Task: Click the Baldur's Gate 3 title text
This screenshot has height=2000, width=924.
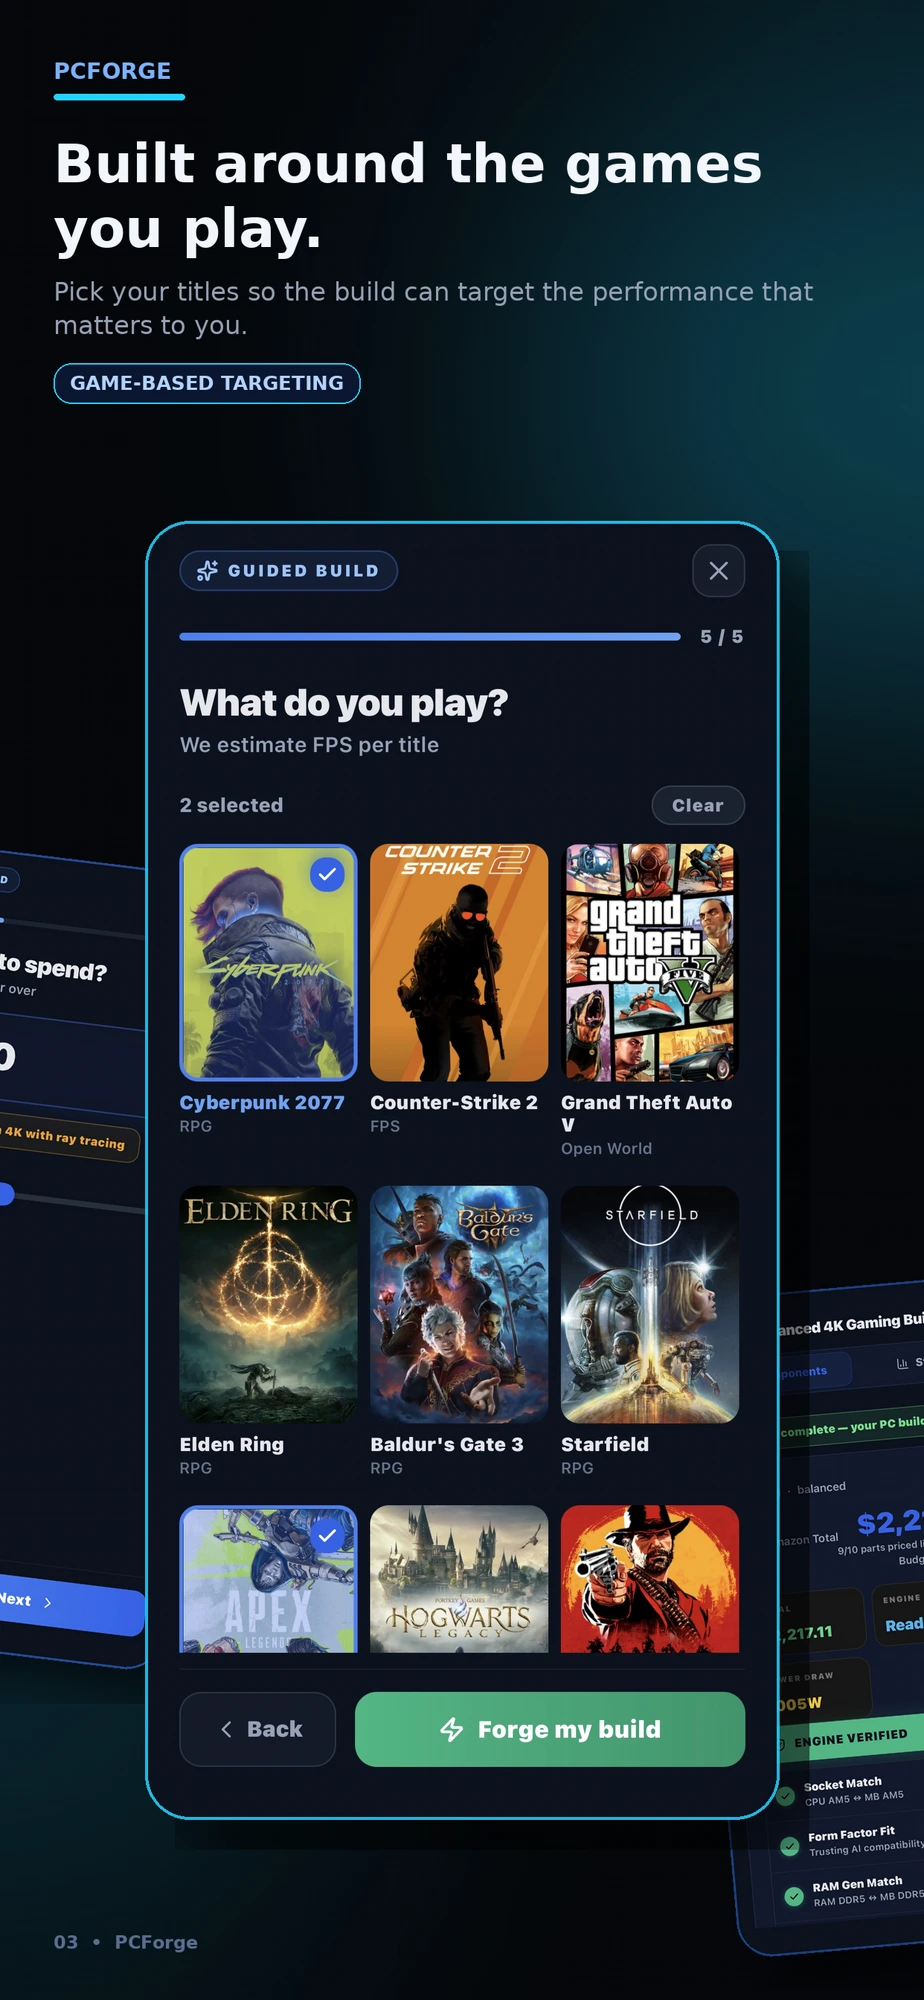Action: (447, 1444)
